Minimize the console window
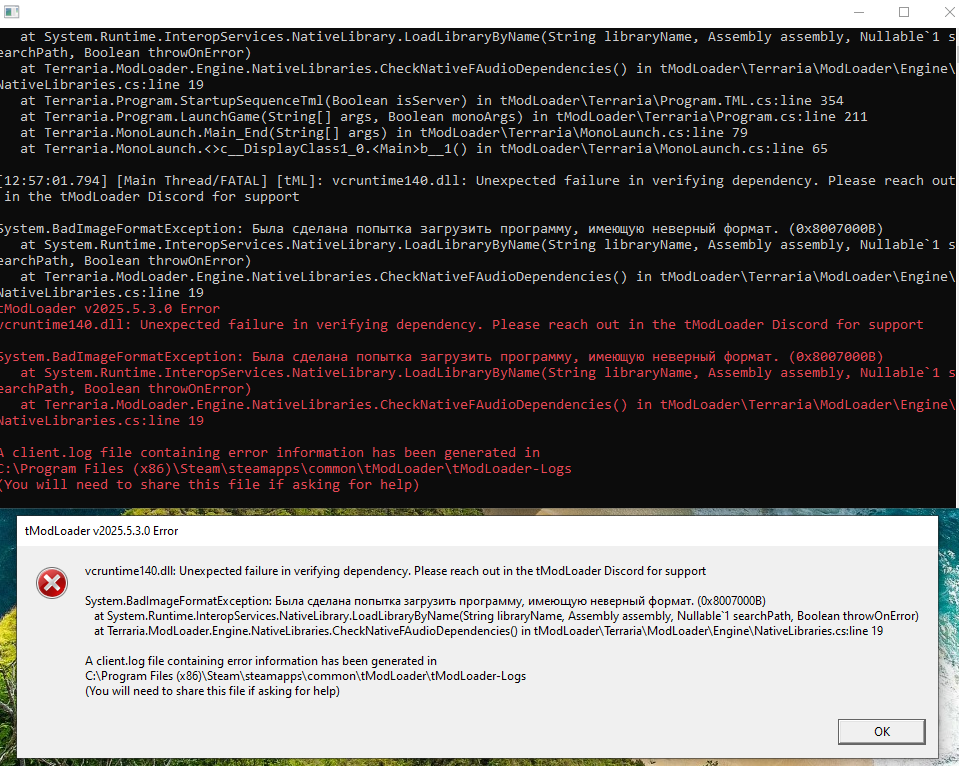Viewport: 959px width, 766px height. (x=859, y=12)
